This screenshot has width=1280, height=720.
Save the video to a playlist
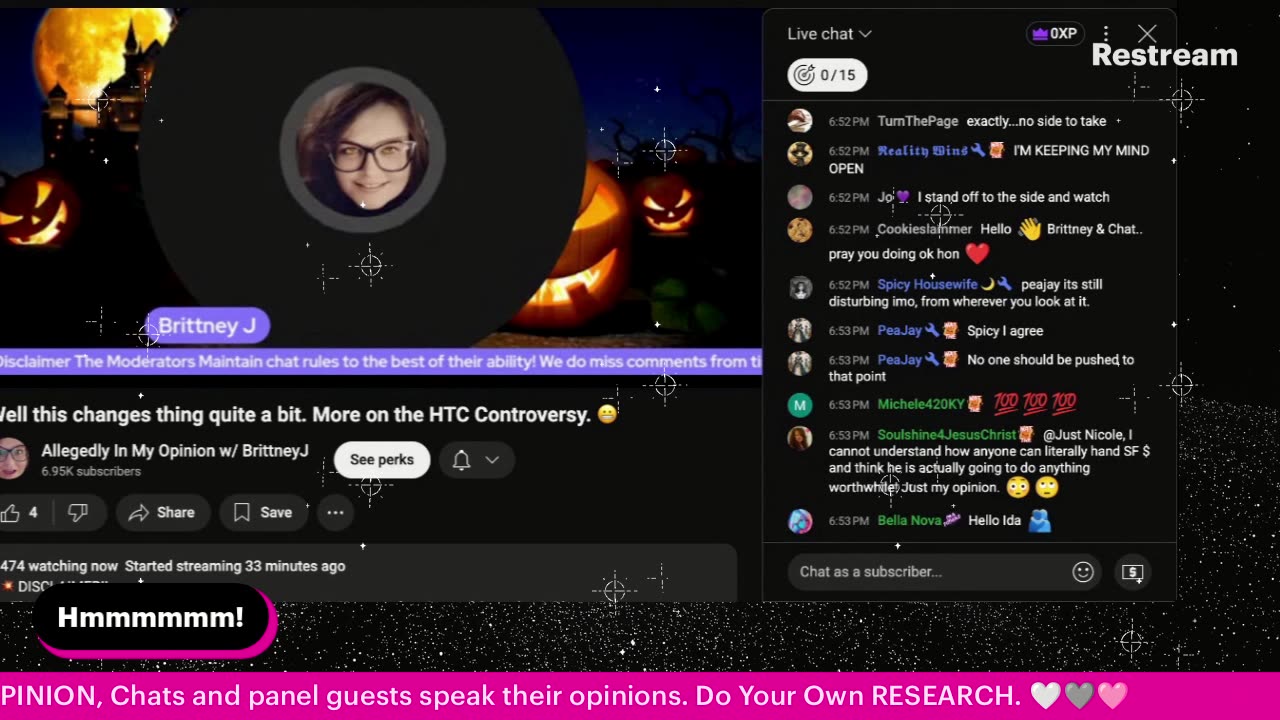(x=263, y=512)
